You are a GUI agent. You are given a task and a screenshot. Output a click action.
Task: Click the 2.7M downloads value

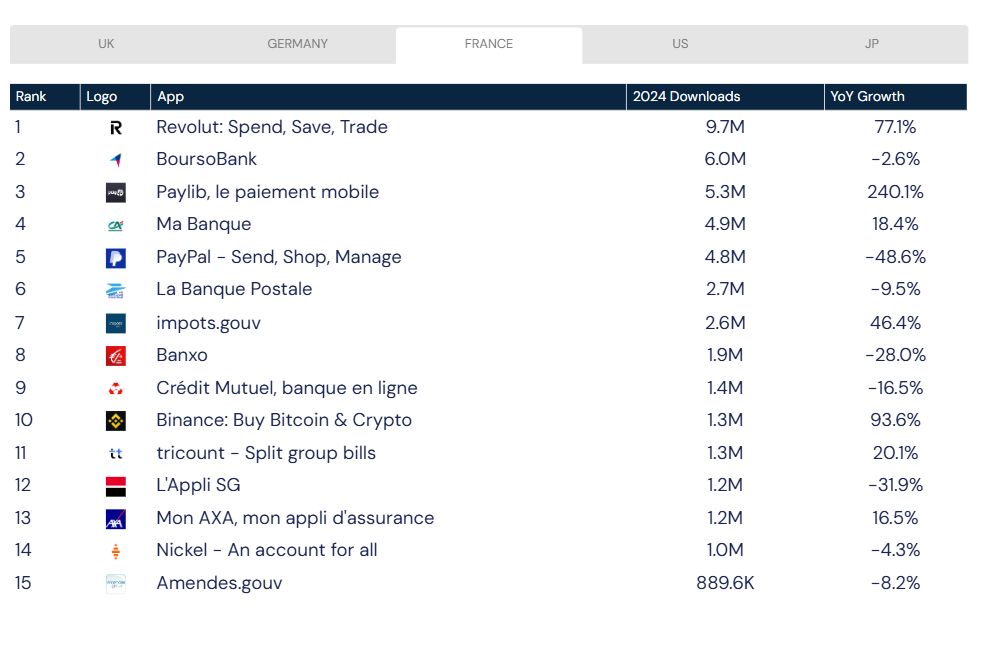click(725, 289)
